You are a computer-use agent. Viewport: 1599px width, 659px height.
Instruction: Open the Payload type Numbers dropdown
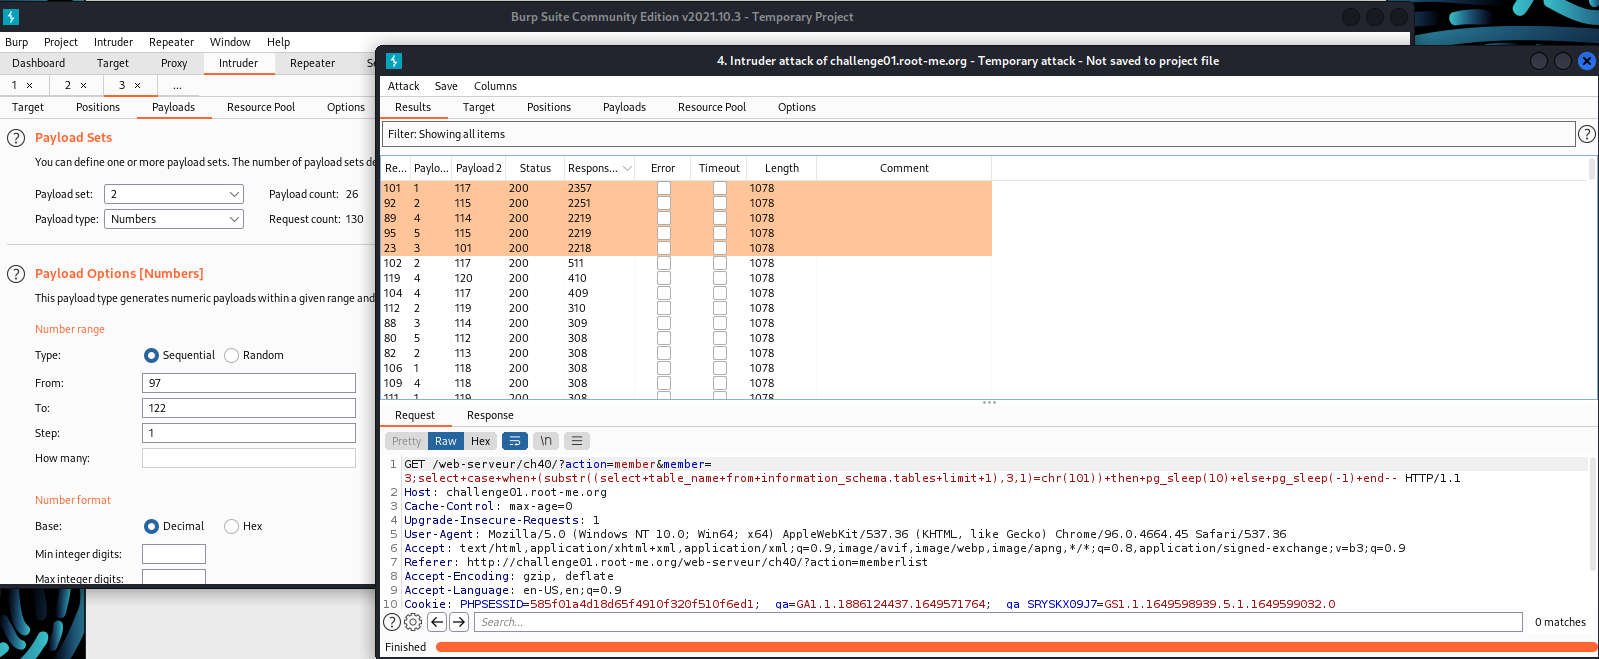[174, 219]
